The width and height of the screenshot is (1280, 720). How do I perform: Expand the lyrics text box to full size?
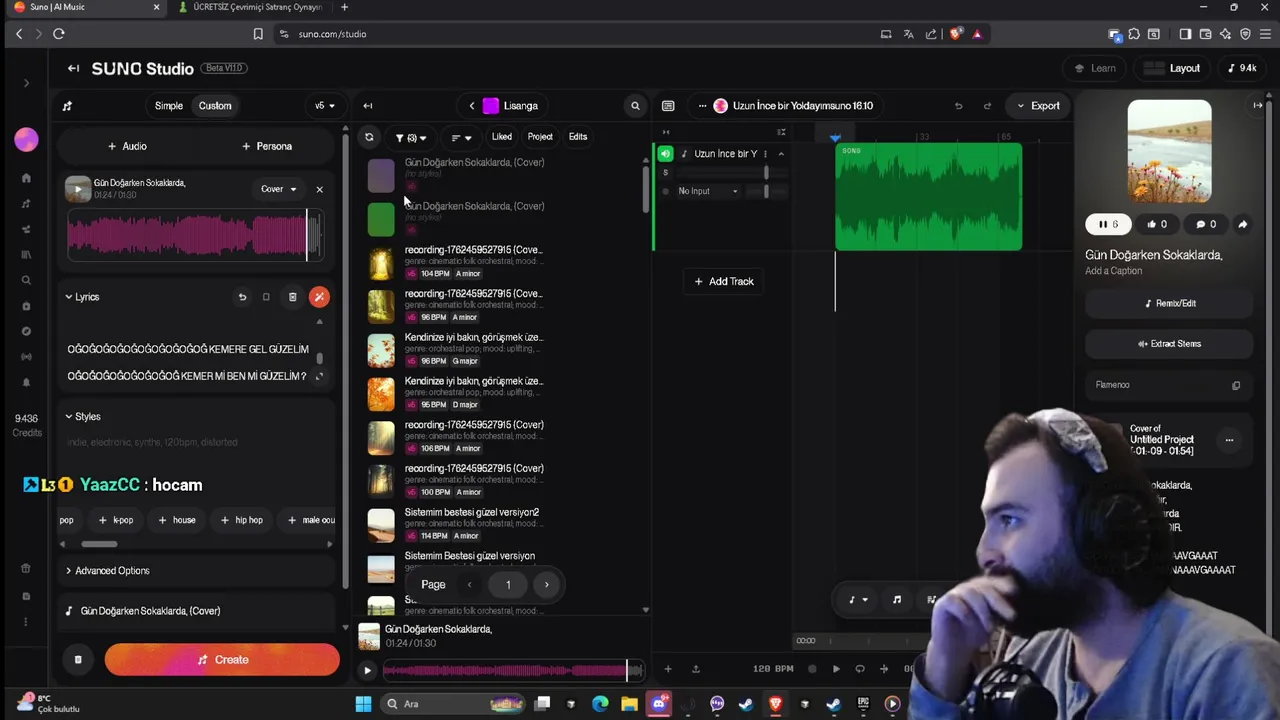point(319,376)
